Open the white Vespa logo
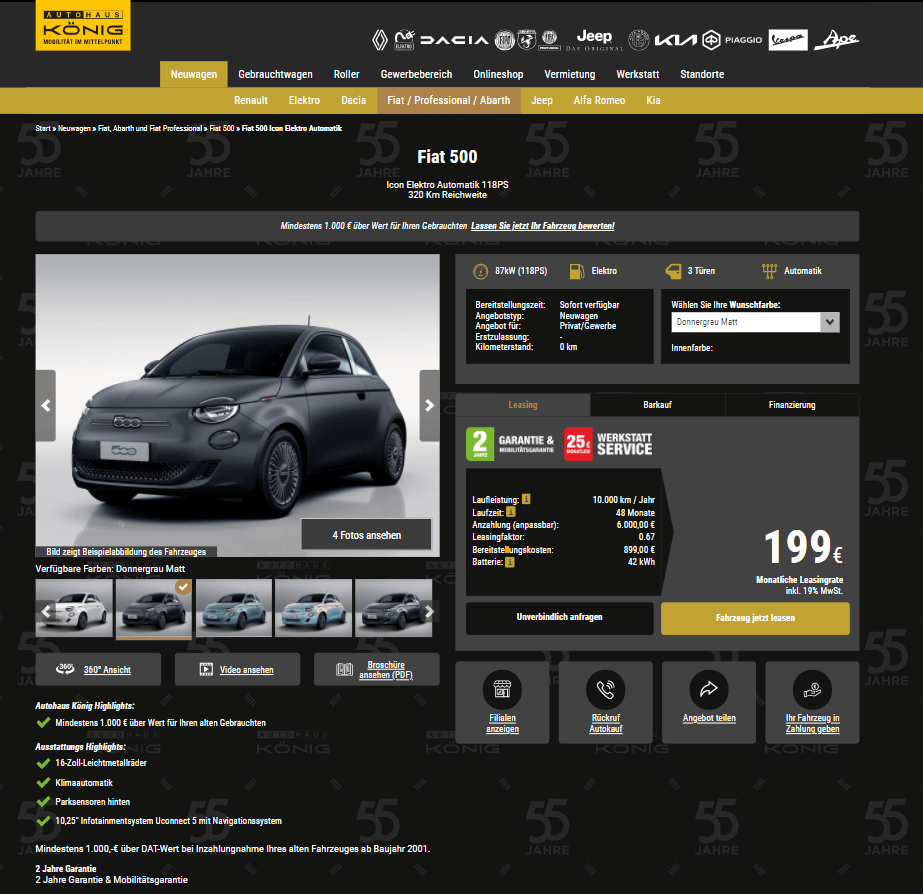The width and height of the screenshot is (923, 894). (x=788, y=40)
